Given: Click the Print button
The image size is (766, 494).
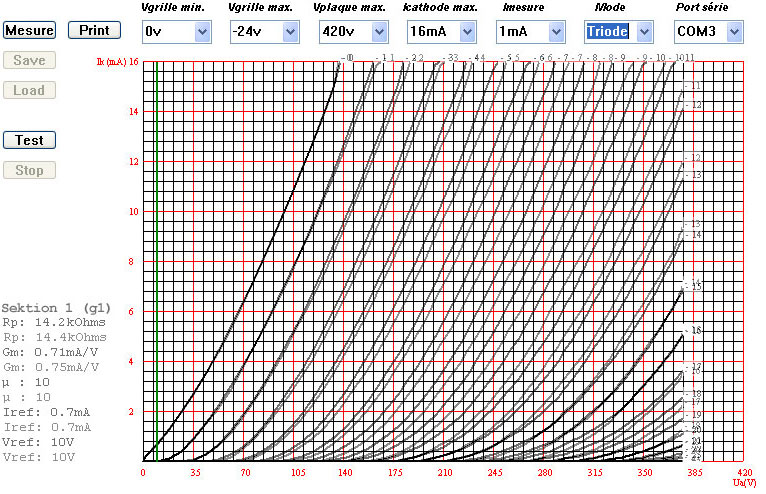Looking at the screenshot, I should pos(94,30).
